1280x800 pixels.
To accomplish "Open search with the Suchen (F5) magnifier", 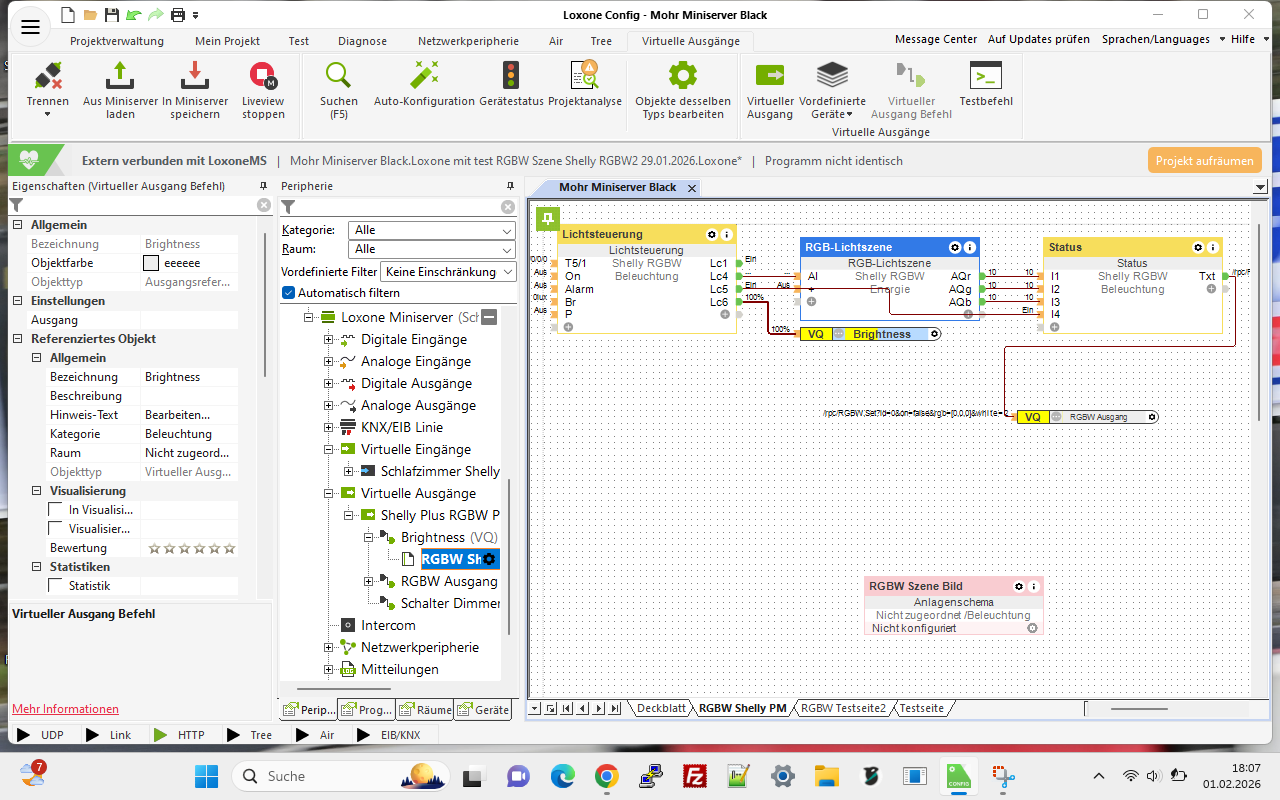I will (x=339, y=76).
